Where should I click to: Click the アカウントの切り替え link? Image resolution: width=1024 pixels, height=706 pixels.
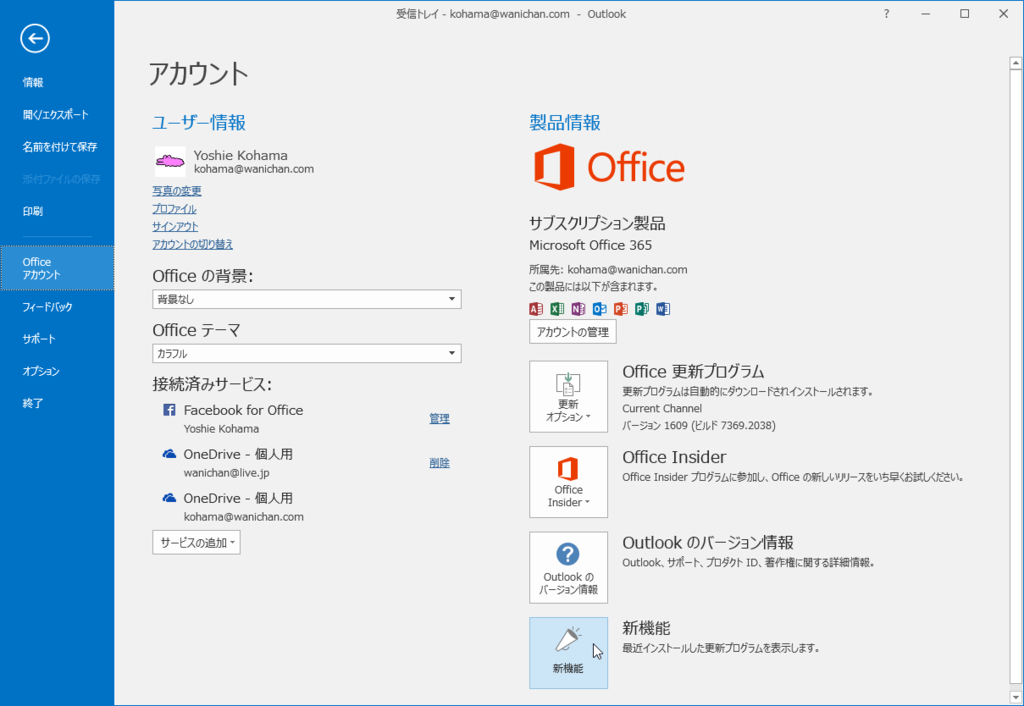pos(193,244)
